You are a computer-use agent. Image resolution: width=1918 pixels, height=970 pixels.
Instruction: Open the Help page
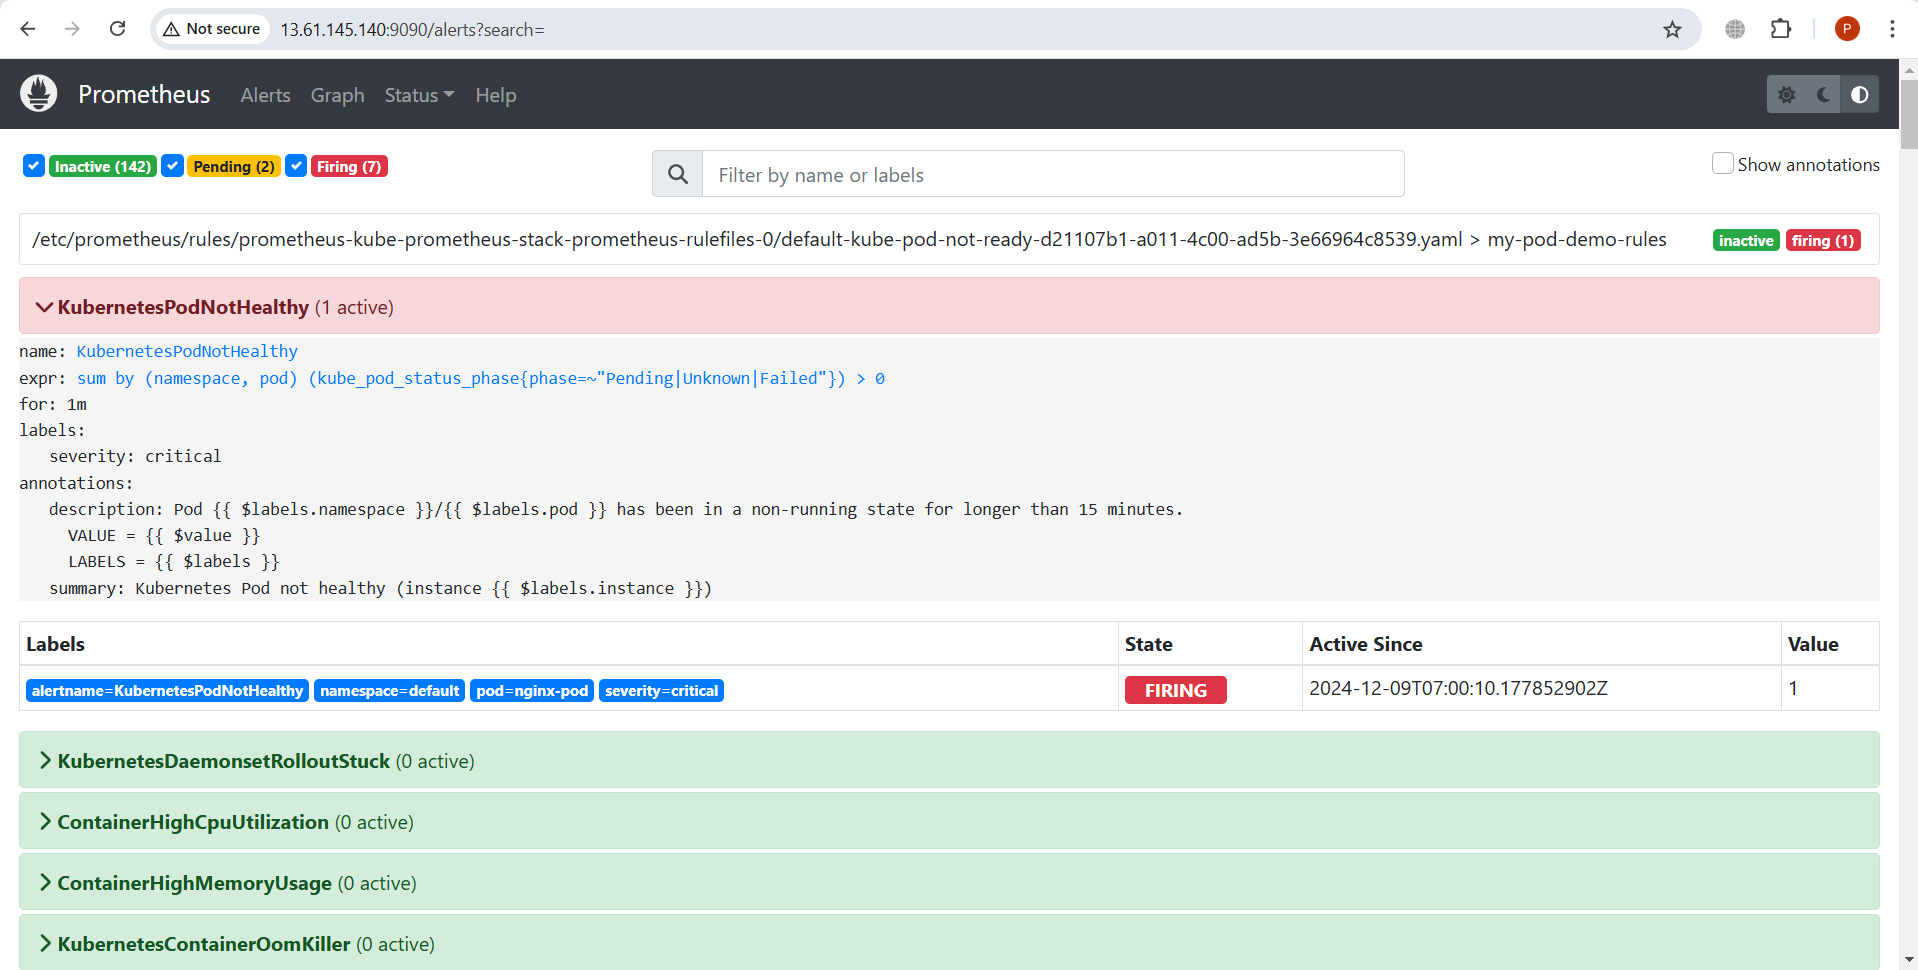point(495,95)
